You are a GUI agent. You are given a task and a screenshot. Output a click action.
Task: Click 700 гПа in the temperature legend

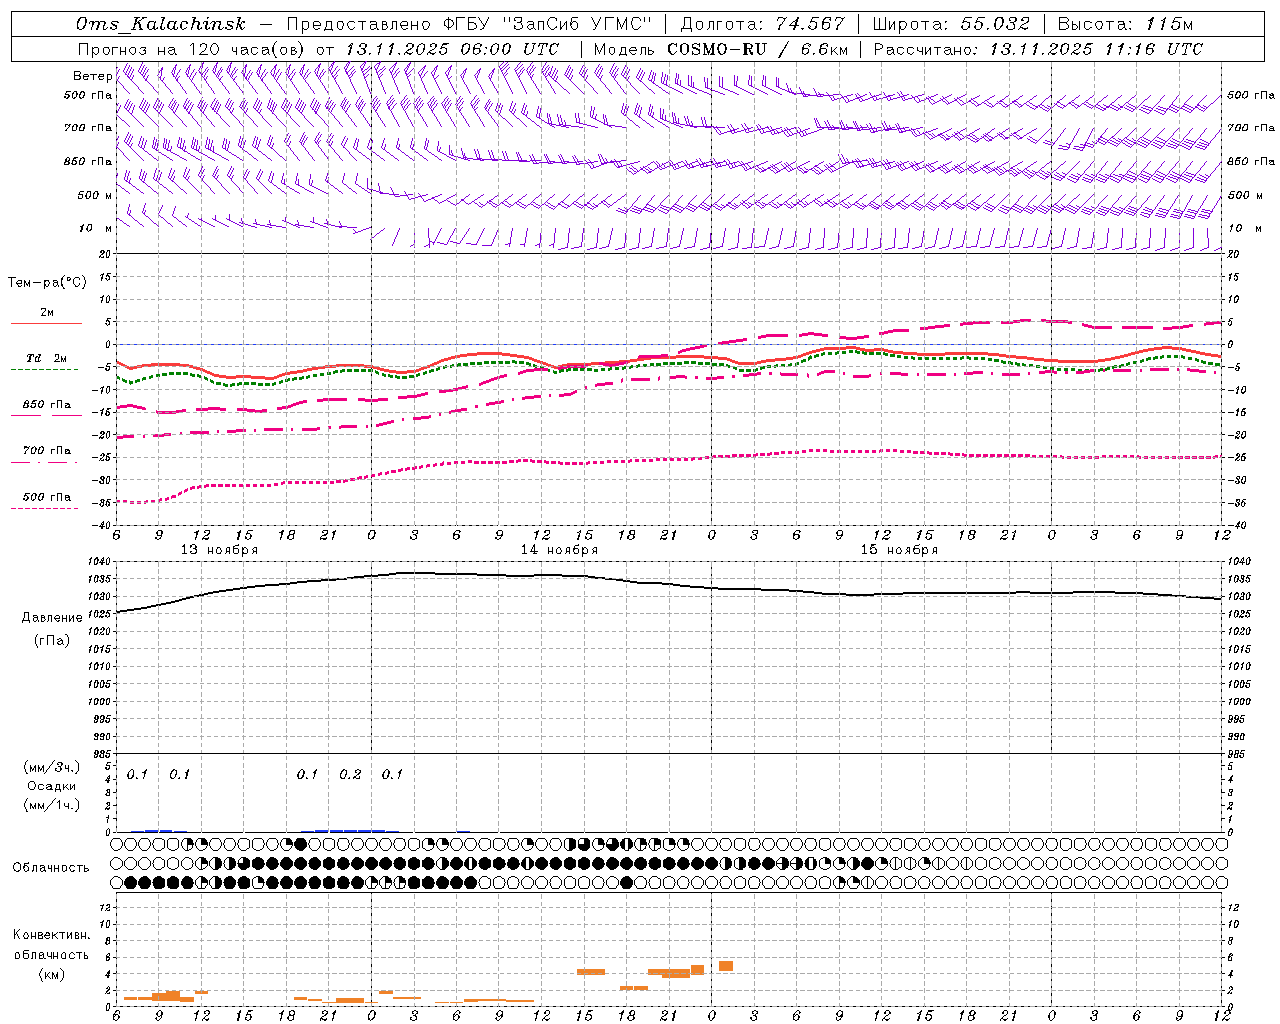[46, 451]
